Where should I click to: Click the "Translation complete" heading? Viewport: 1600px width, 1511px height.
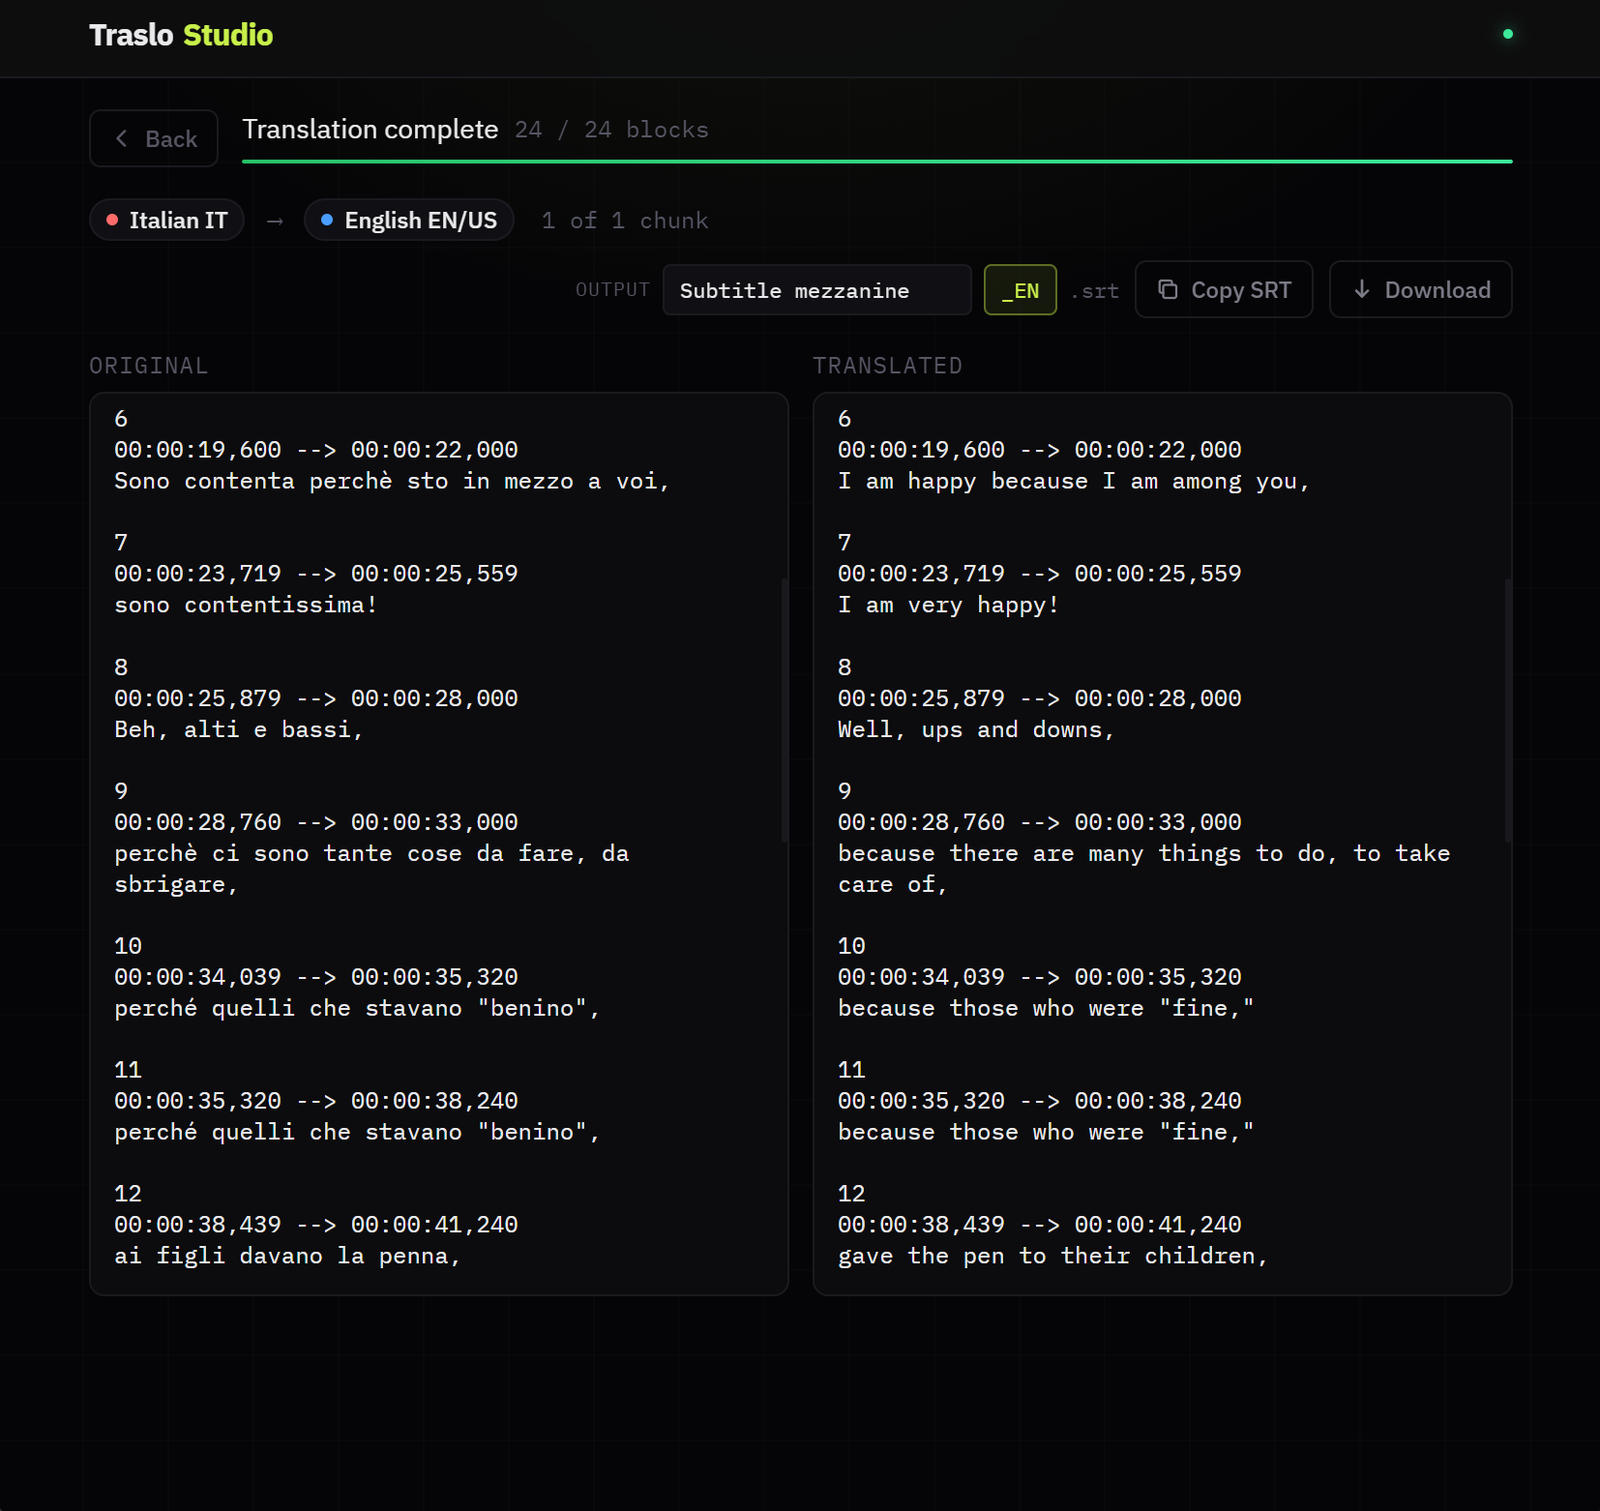click(370, 129)
